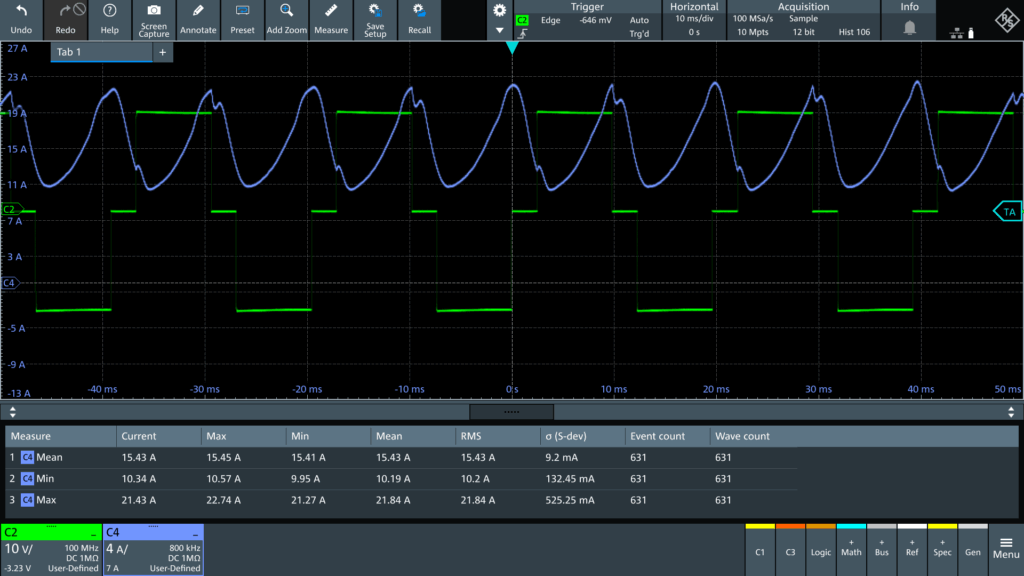
Task: Click the notification bell under Info
Action: pos(910,28)
